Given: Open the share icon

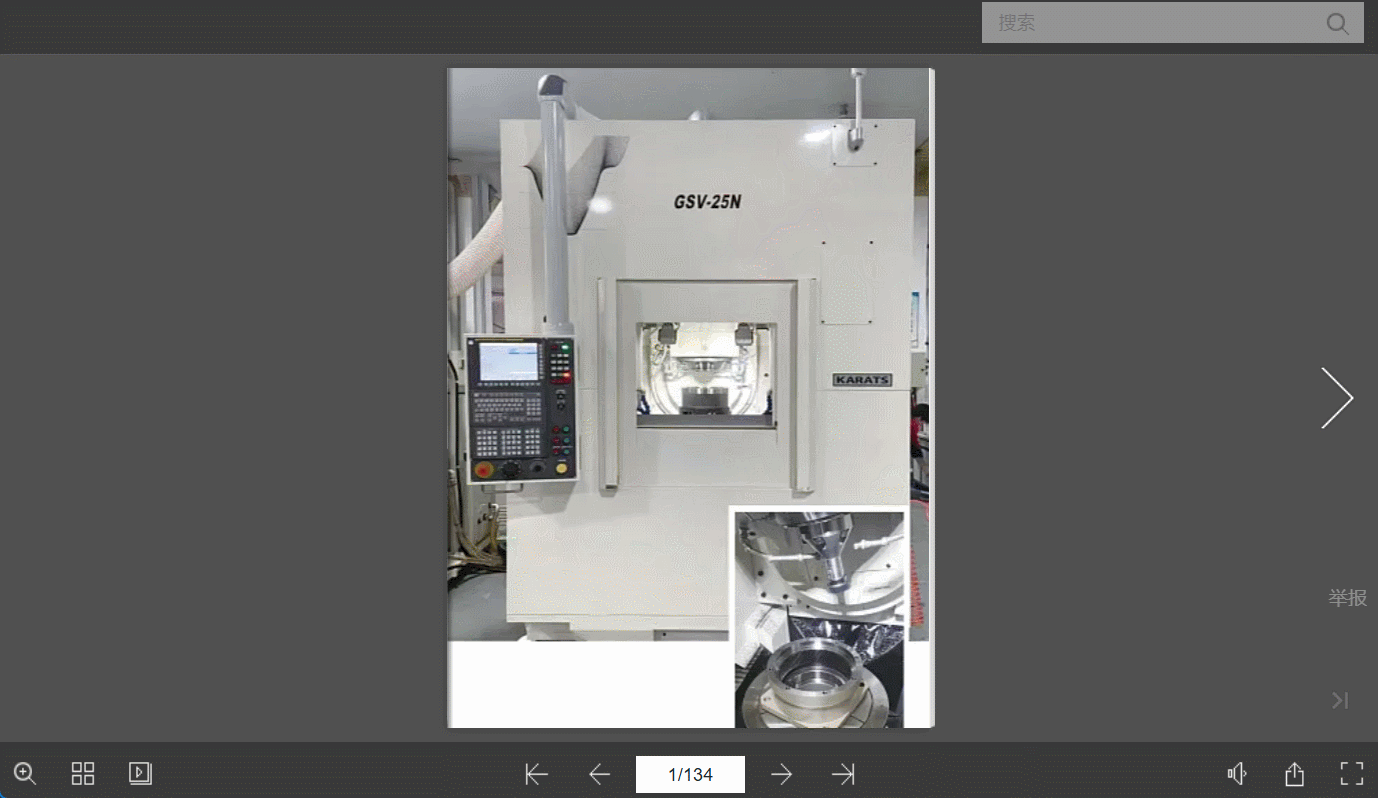Looking at the screenshot, I should tap(1294, 774).
